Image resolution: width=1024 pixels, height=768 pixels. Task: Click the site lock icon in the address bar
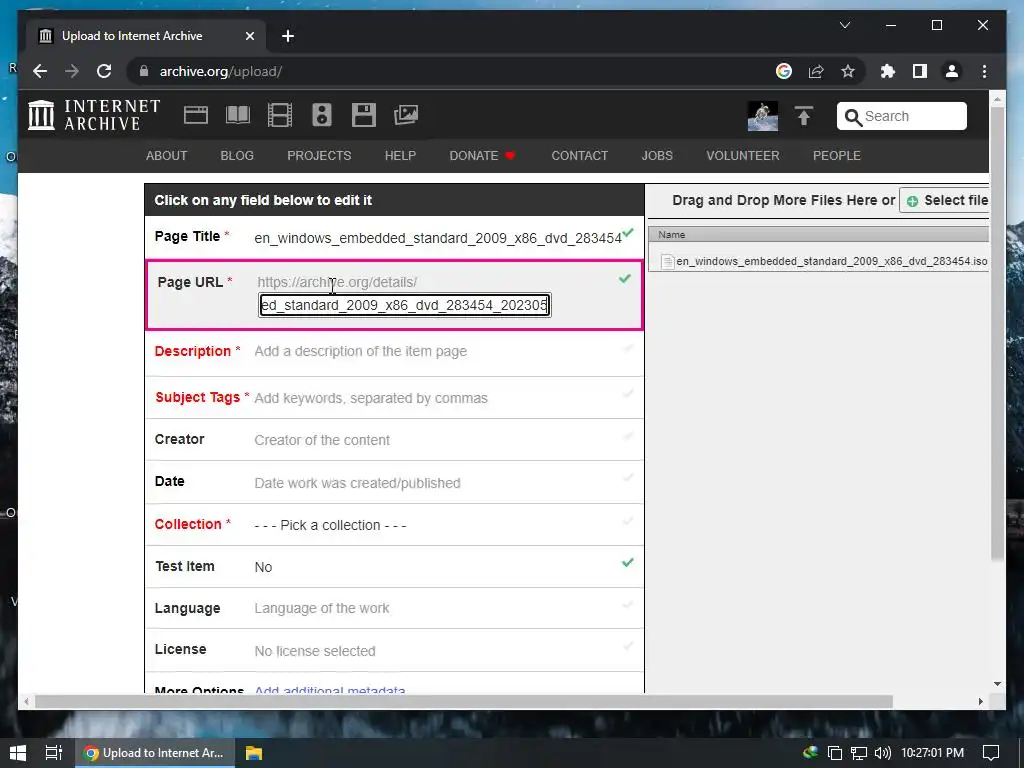tap(144, 71)
